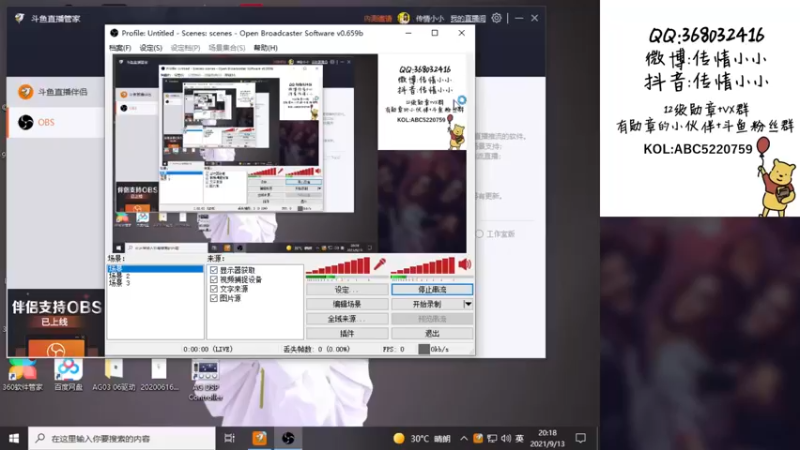Image resolution: width=800 pixels, height=450 pixels.
Task: Toggle the 视频捕捉设备 source checkbox
Action: [214, 279]
